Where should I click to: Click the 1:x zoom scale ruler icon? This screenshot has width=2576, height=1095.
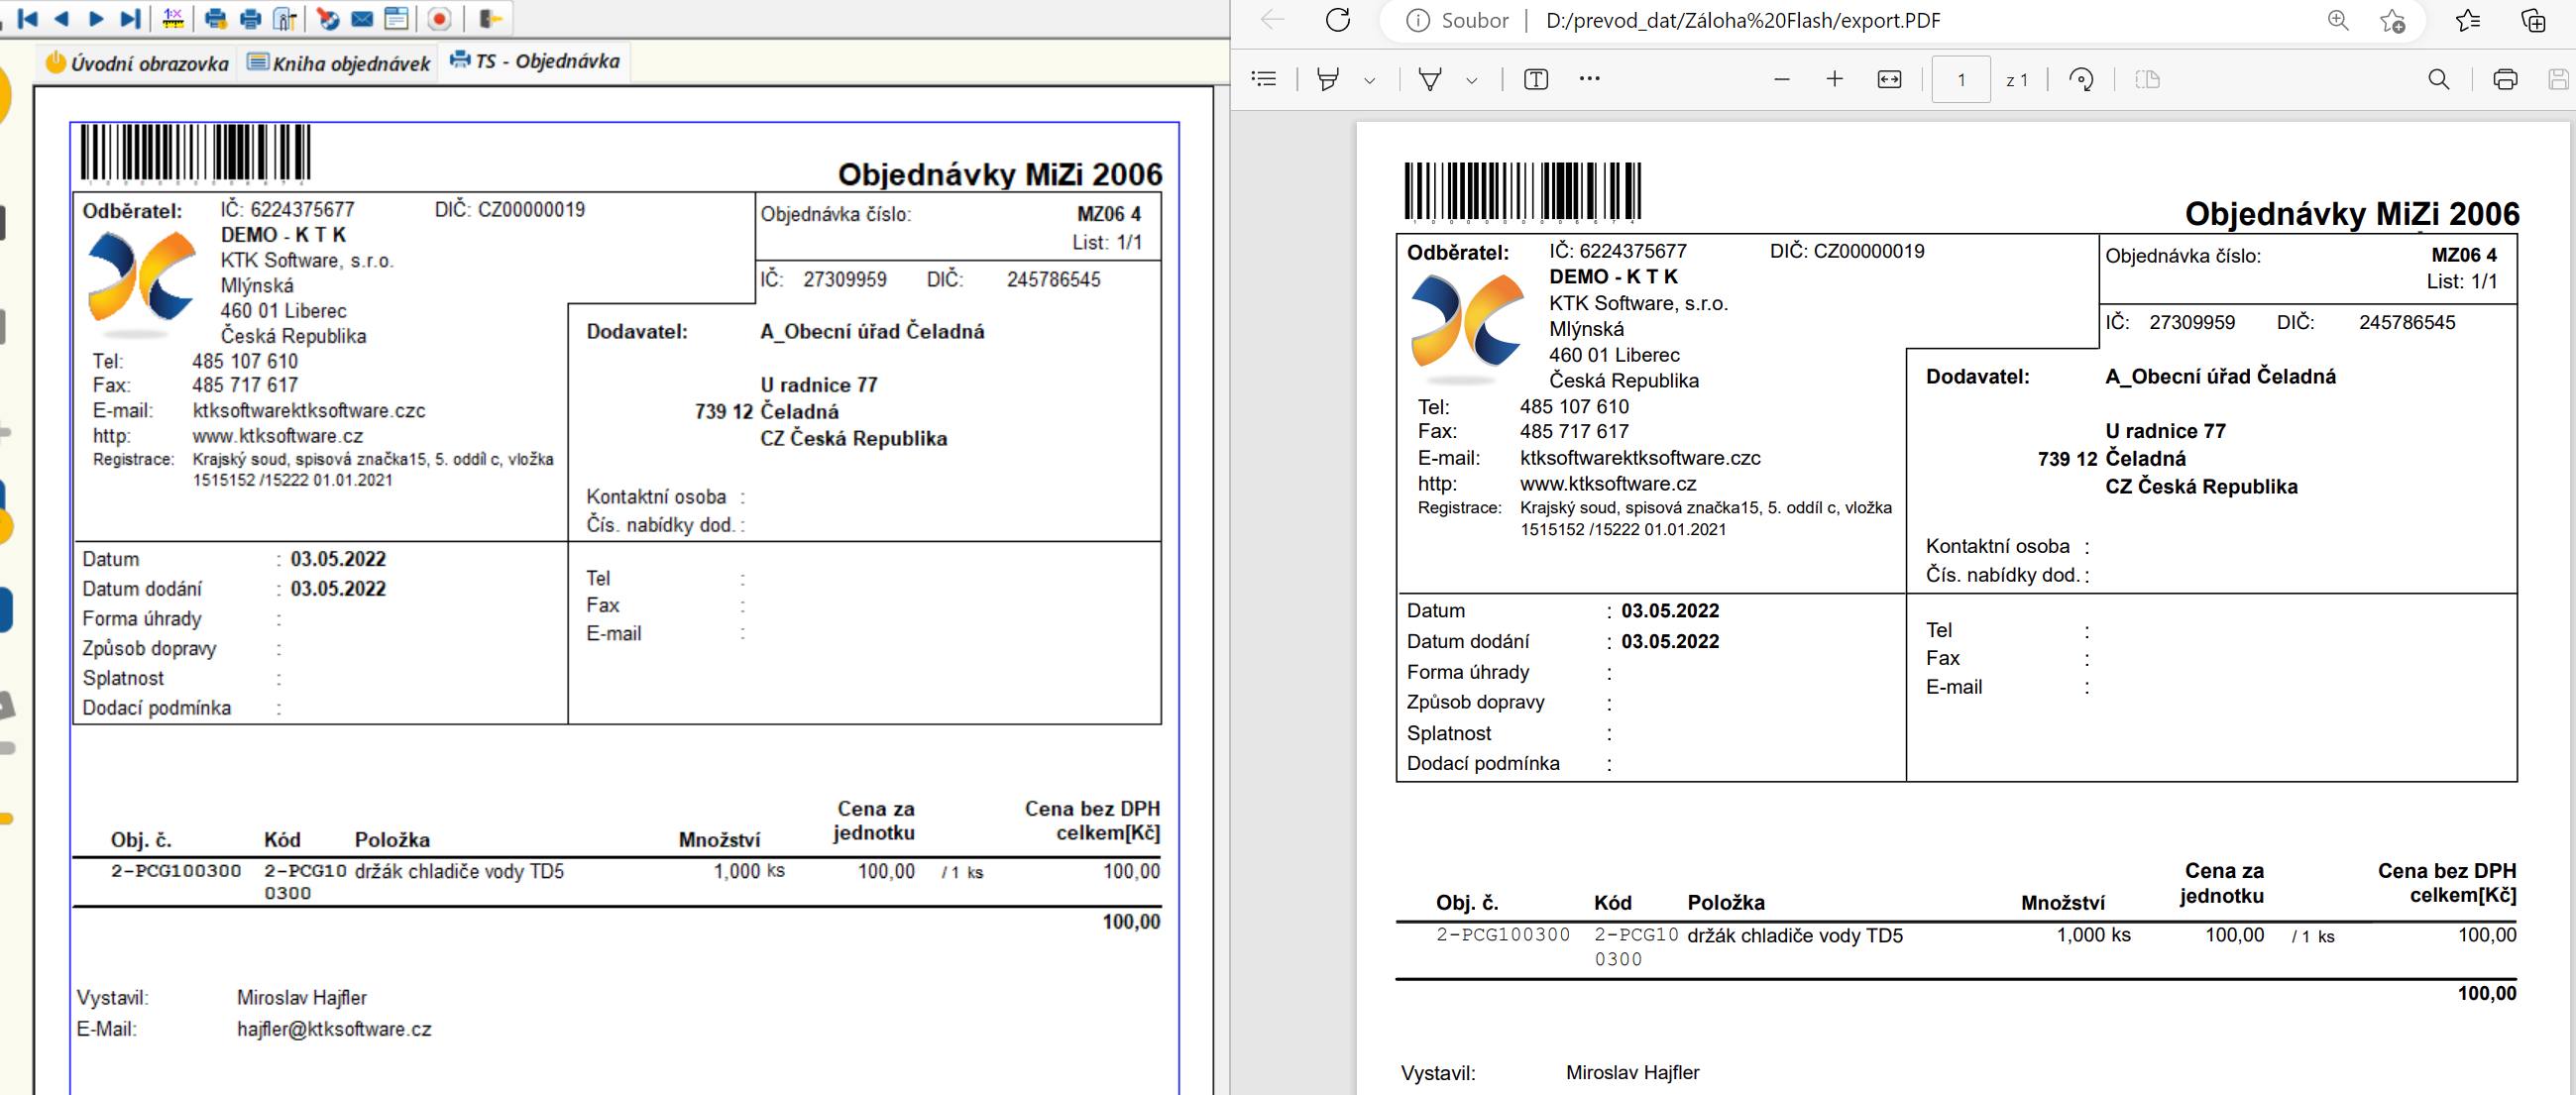[173, 18]
